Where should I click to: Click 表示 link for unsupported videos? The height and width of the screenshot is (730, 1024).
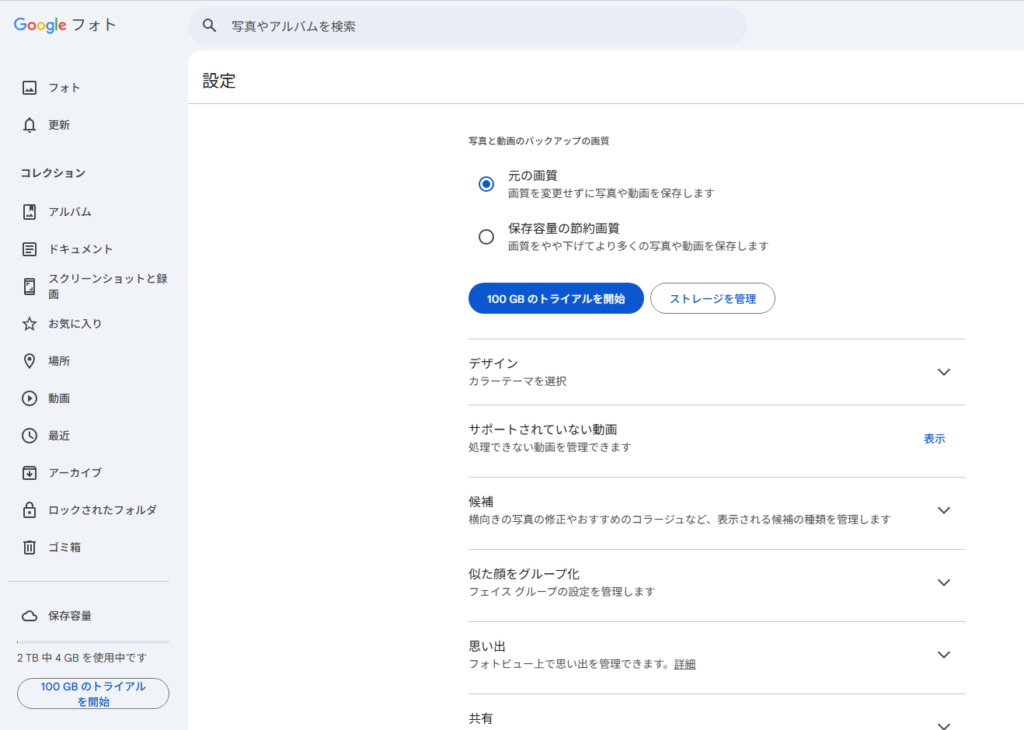point(934,439)
